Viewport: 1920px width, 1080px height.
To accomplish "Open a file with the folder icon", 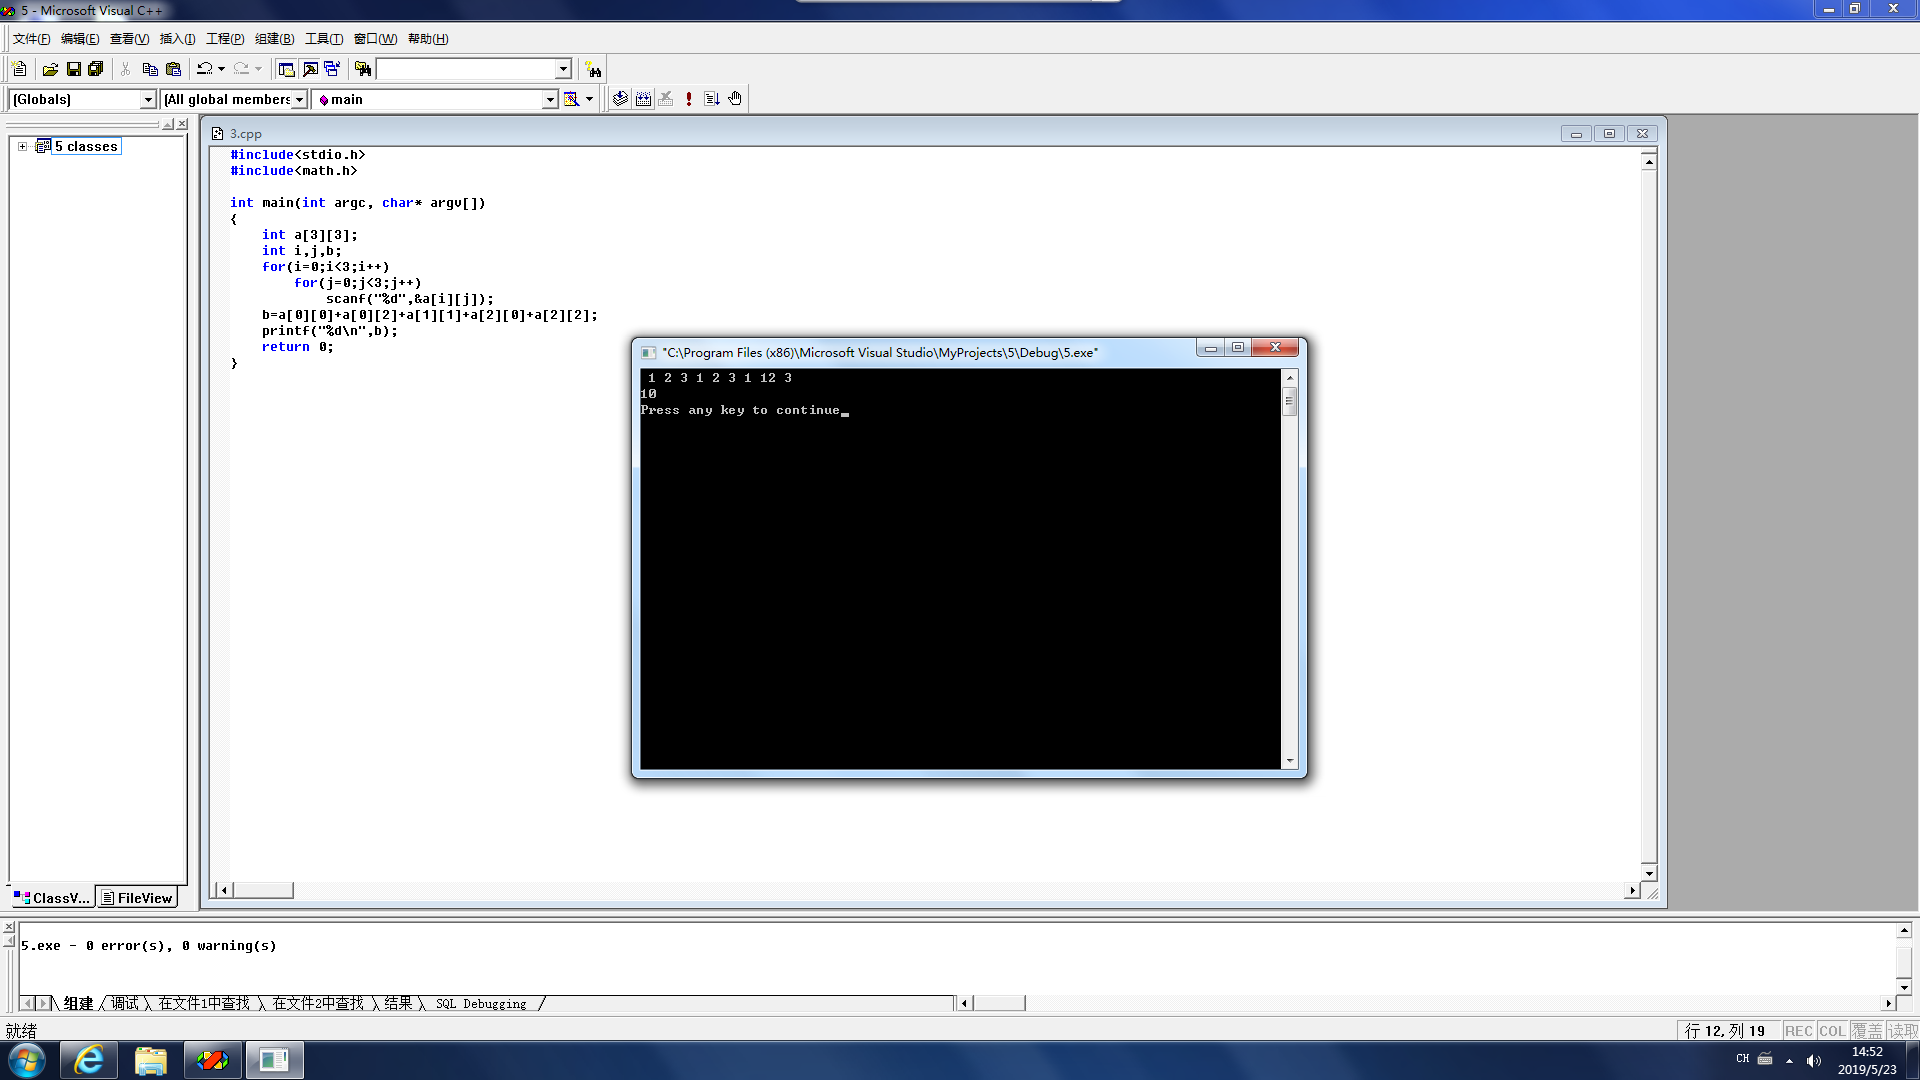I will [x=50, y=69].
